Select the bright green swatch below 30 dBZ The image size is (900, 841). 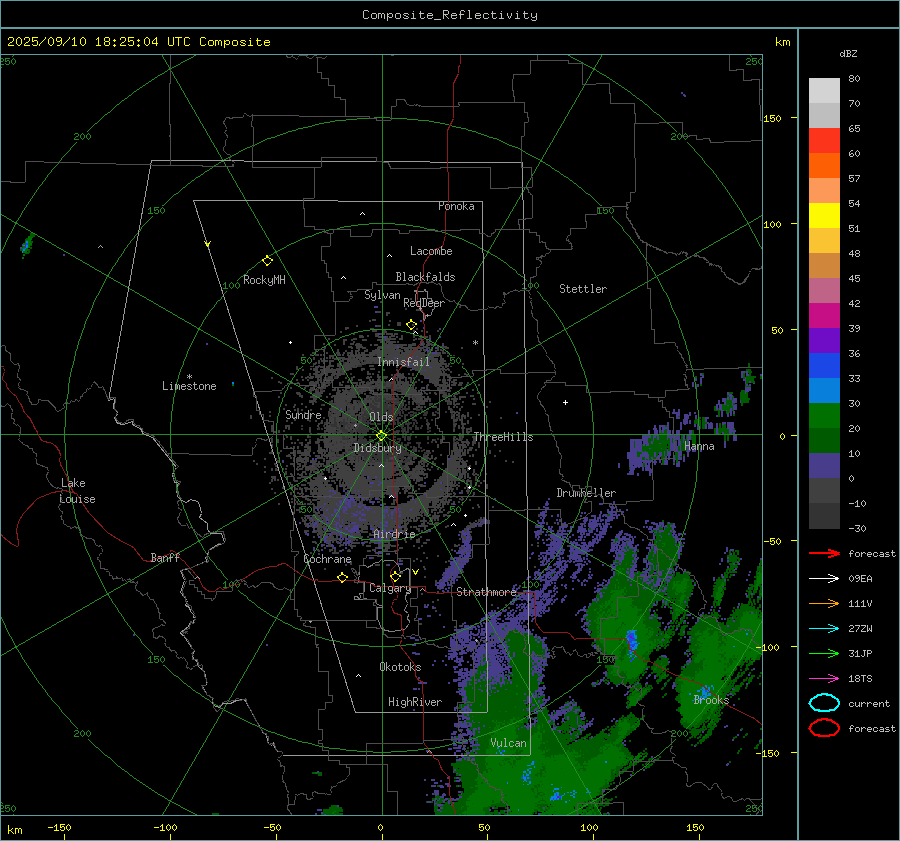pos(824,416)
